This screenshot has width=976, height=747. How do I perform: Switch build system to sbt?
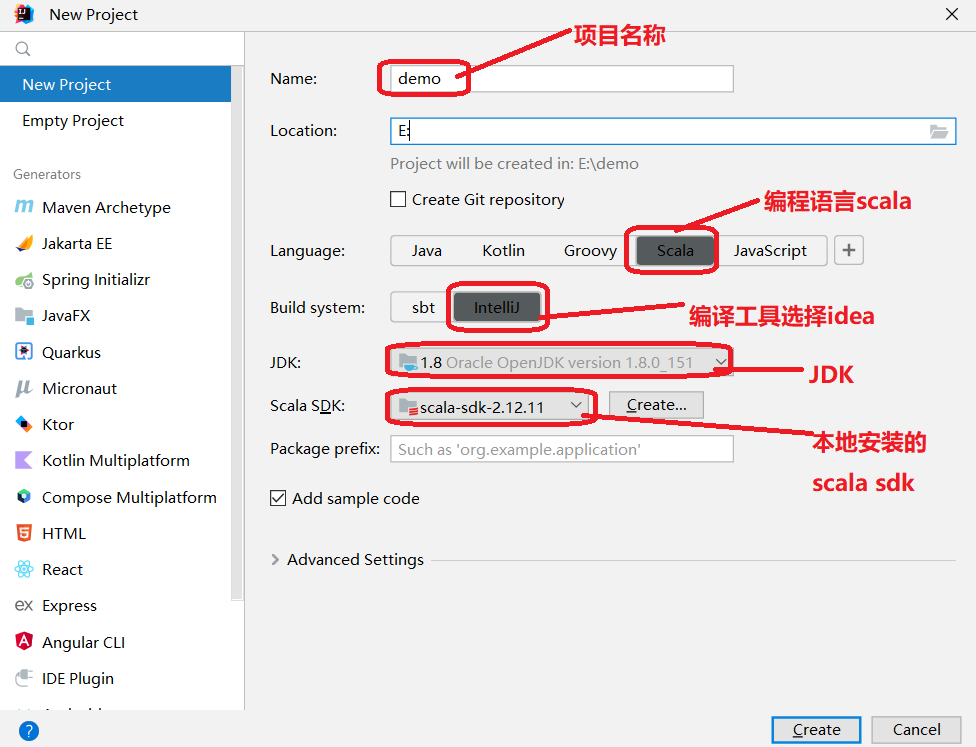click(423, 307)
